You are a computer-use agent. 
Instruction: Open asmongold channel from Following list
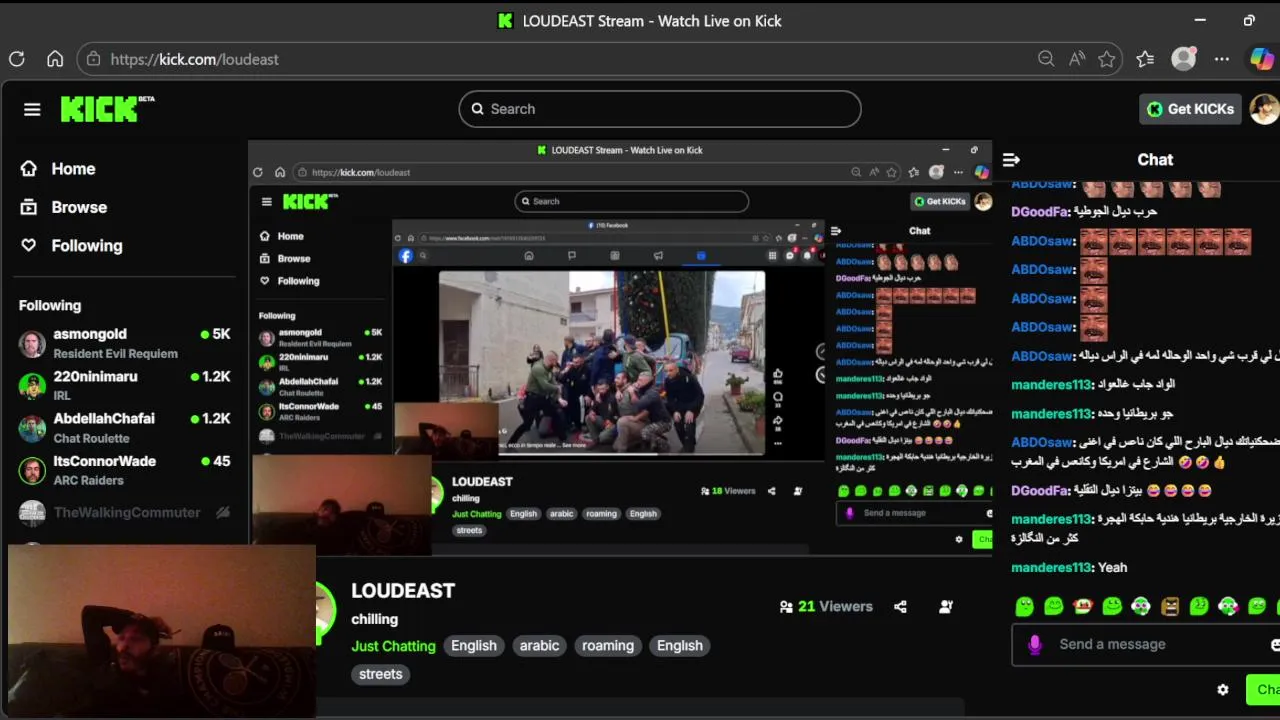(x=125, y=343)
